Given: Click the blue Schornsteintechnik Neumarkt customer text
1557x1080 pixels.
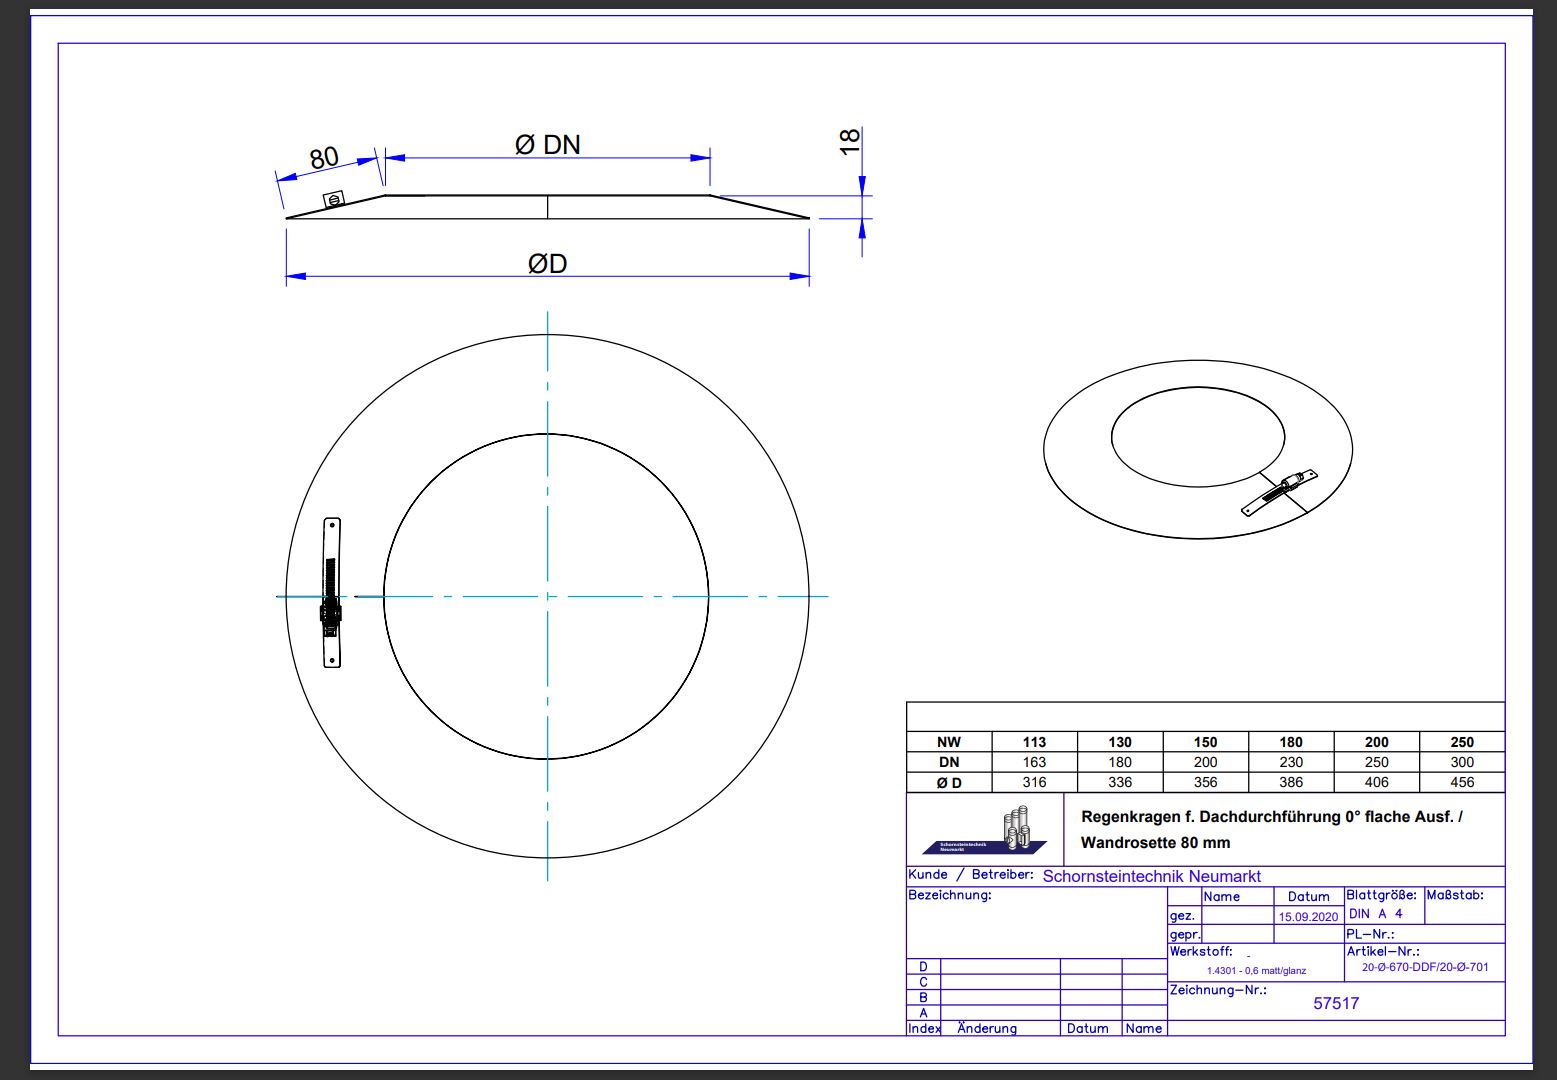Looking at the screenshot, I should point(1151,876).
